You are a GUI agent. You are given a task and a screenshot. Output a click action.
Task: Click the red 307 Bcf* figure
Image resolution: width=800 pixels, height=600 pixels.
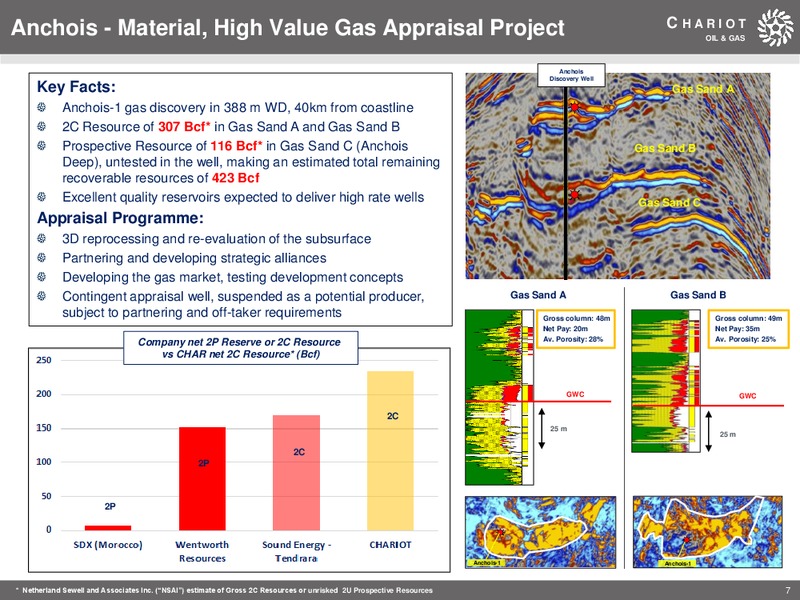pos(184,127)
